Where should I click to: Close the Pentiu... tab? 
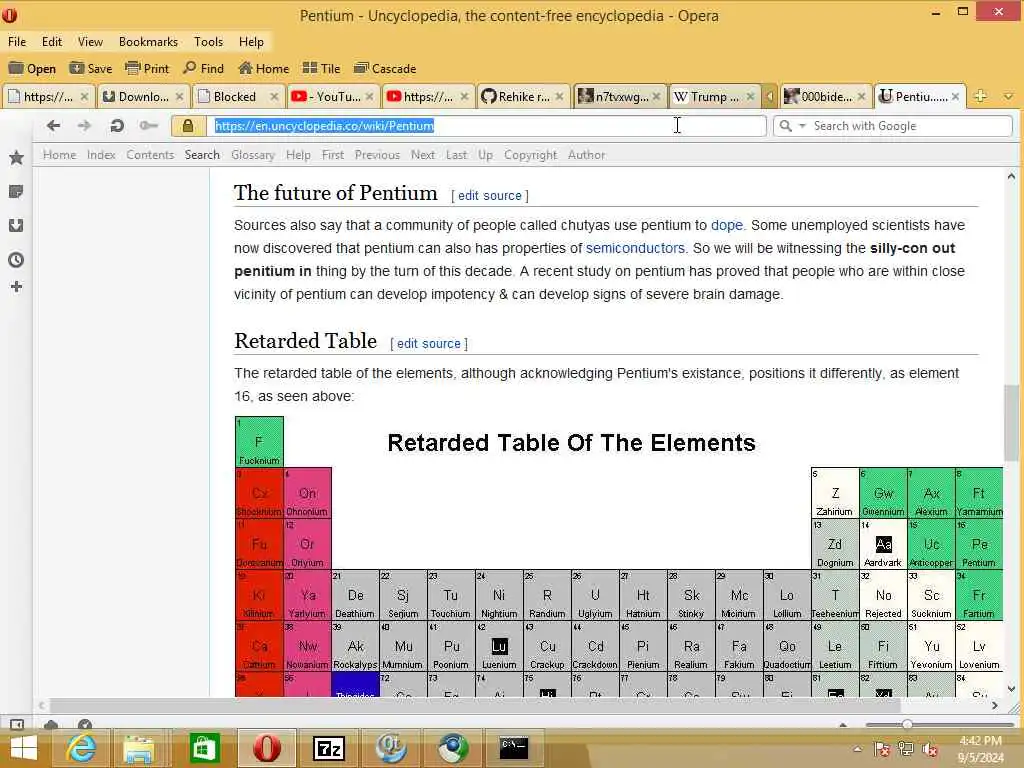pos(955,97)
